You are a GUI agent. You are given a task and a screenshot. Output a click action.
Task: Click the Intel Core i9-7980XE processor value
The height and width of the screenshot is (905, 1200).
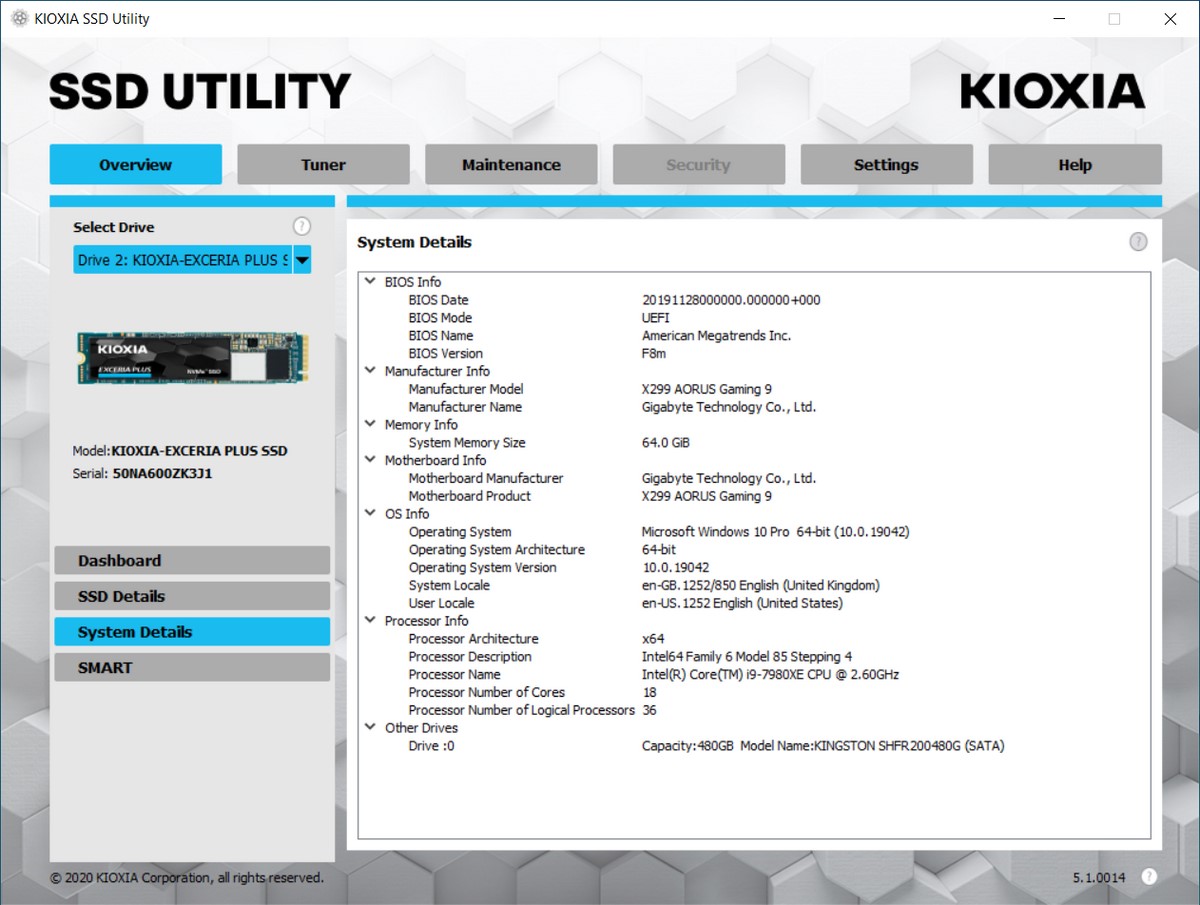tap(770, 675)
